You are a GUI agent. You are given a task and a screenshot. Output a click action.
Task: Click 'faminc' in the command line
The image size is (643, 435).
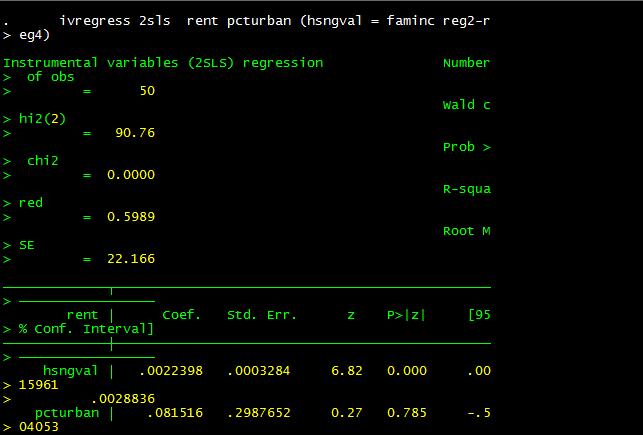(x=410, y=20)
